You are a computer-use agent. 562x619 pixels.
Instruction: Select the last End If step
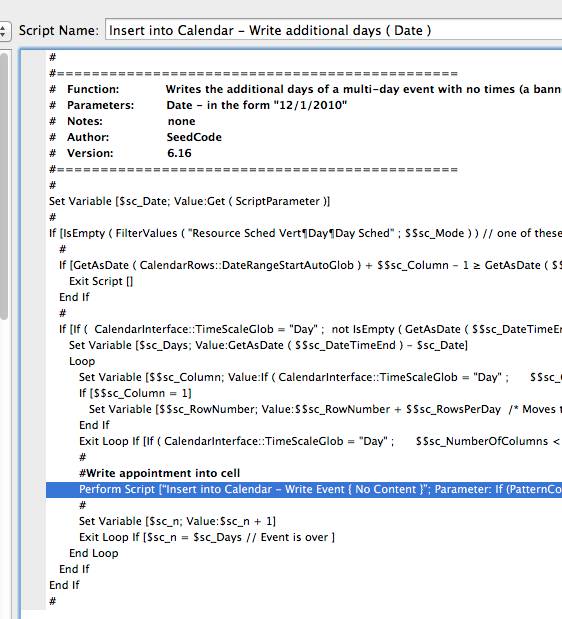64,585
